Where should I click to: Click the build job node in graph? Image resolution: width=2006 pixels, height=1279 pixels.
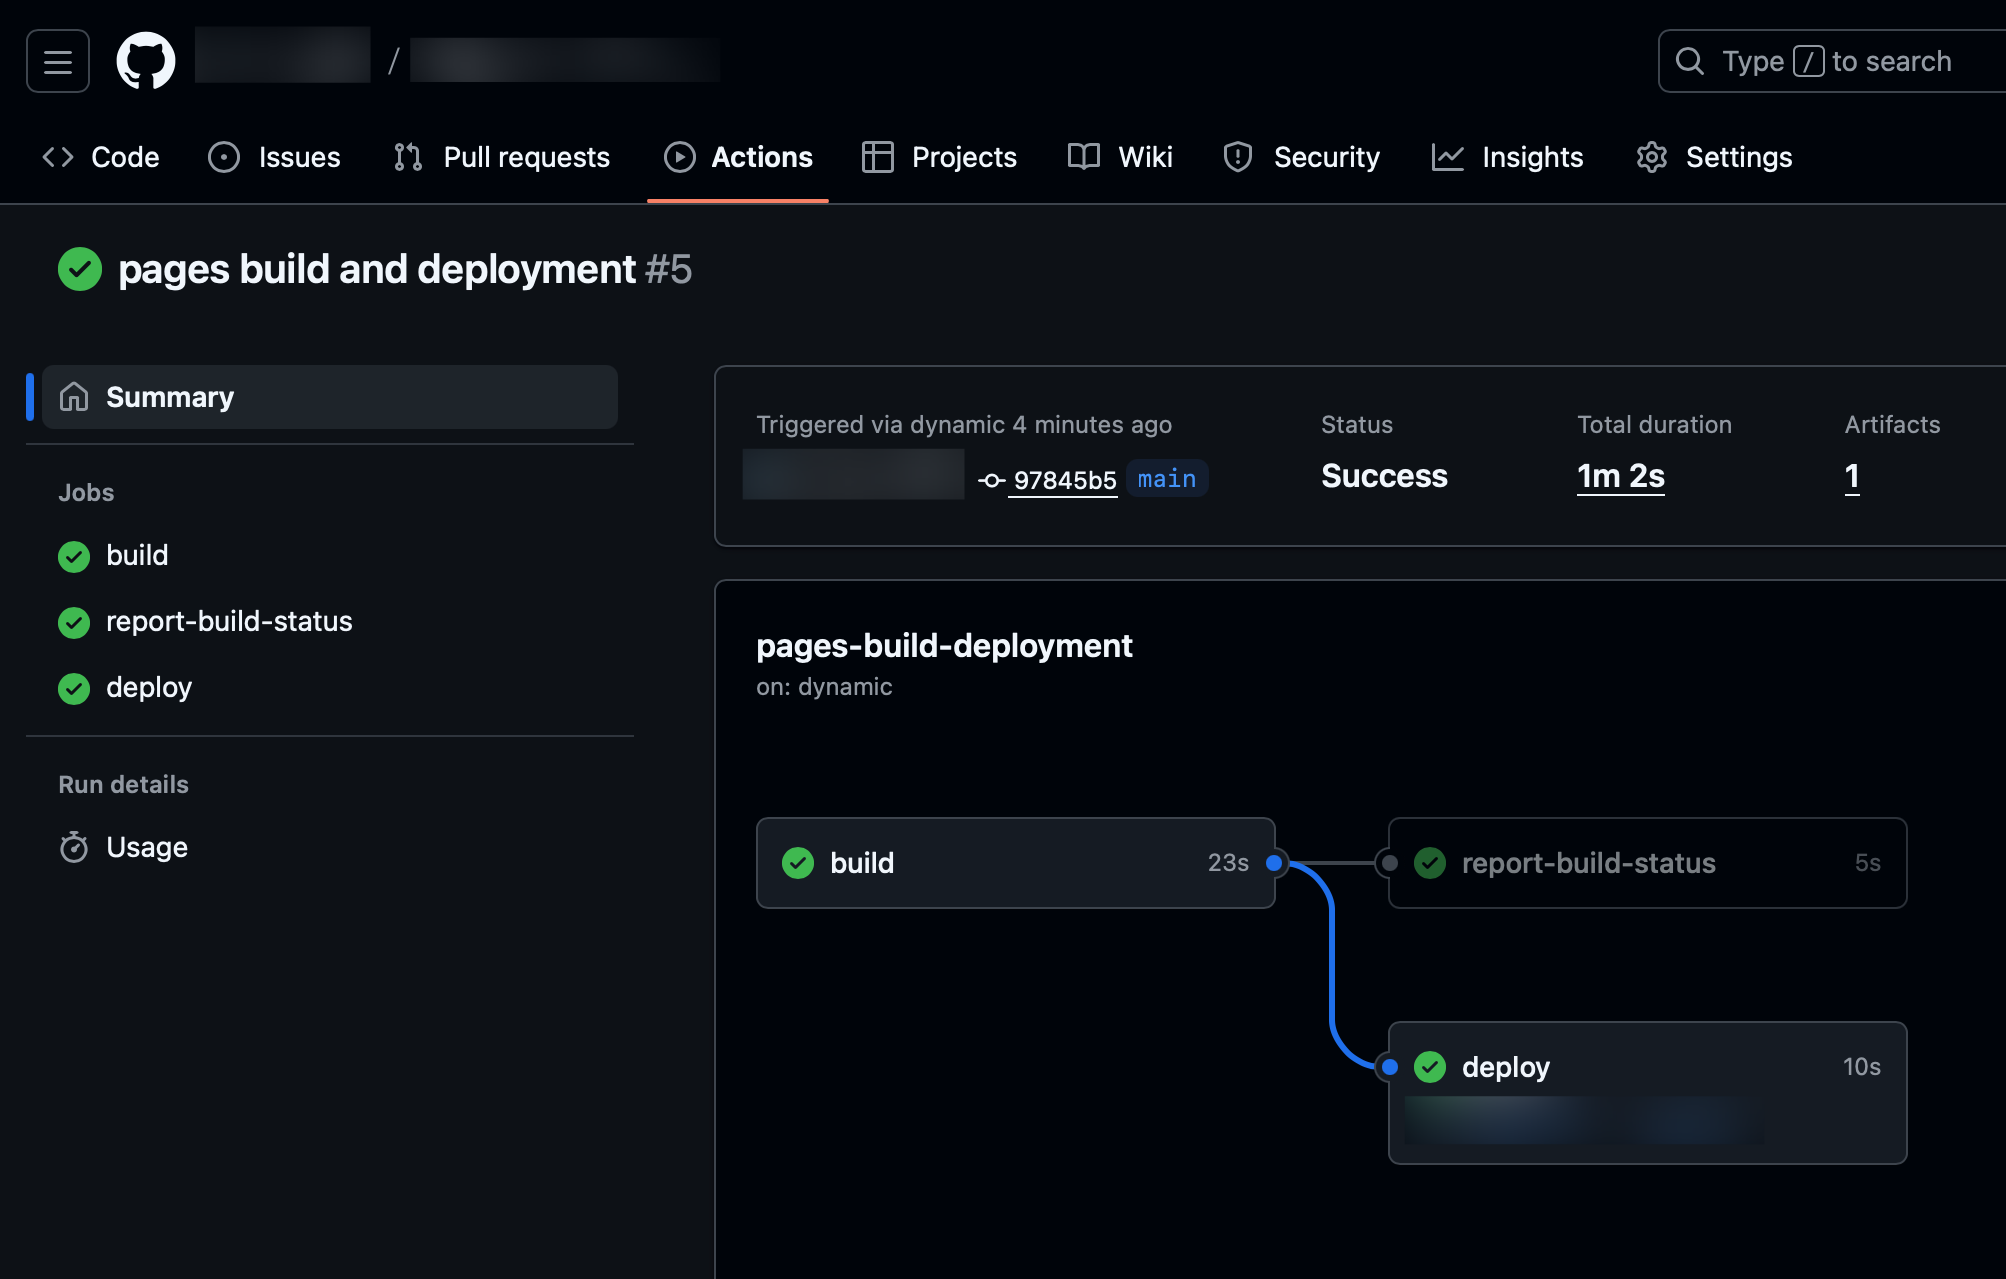tap(1016, 863)
